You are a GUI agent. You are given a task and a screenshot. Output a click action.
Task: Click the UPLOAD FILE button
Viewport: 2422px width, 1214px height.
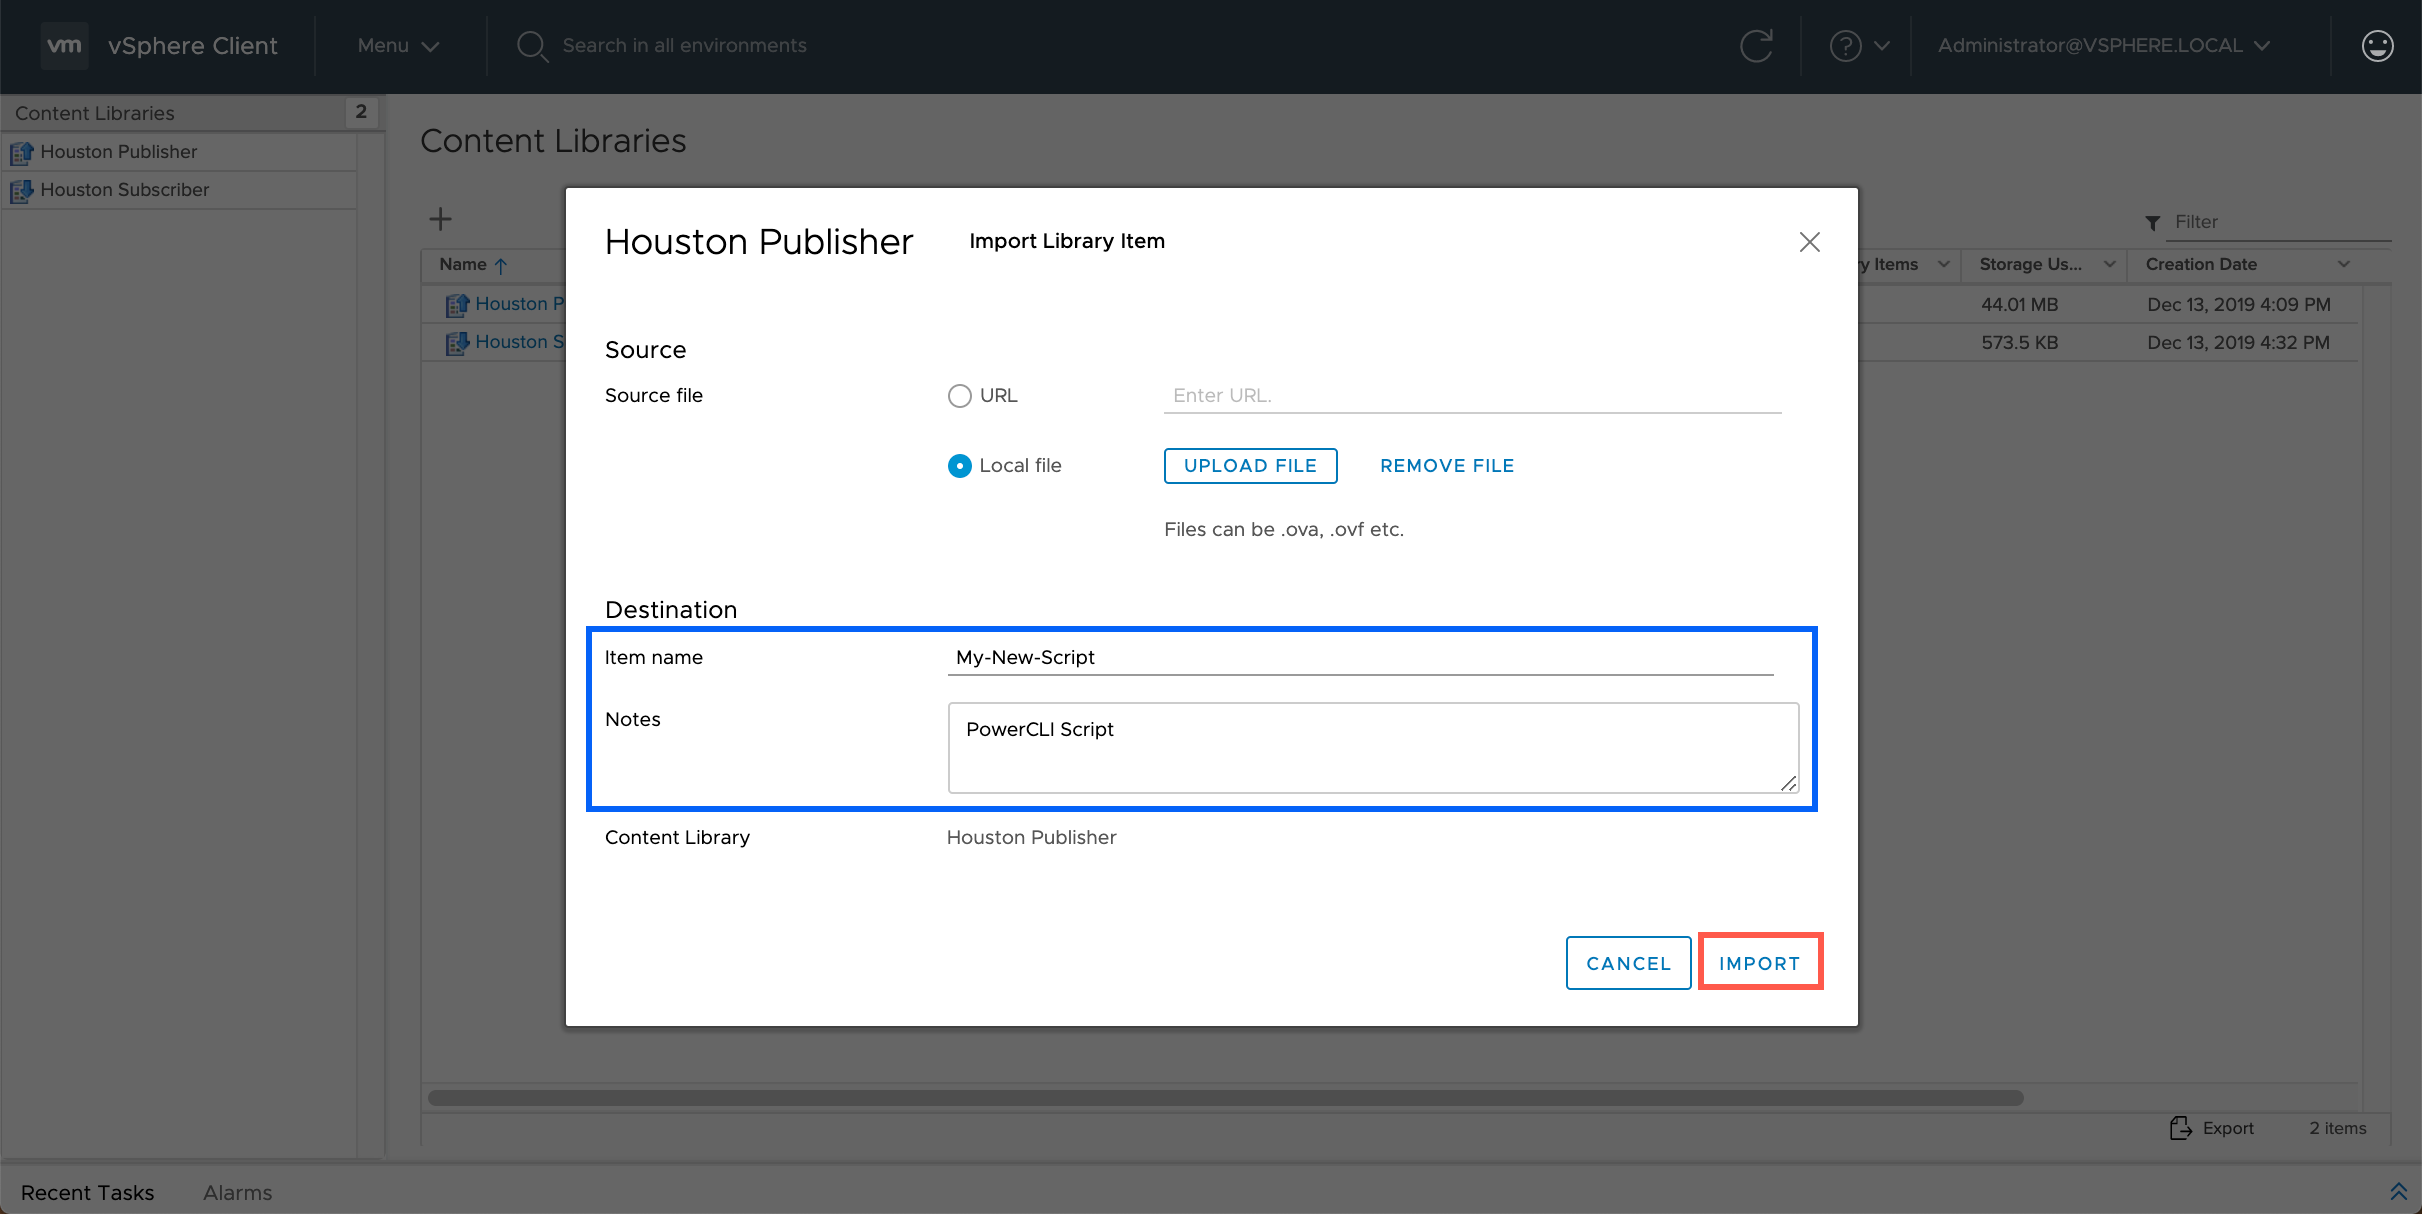(x=1250, y=466)
